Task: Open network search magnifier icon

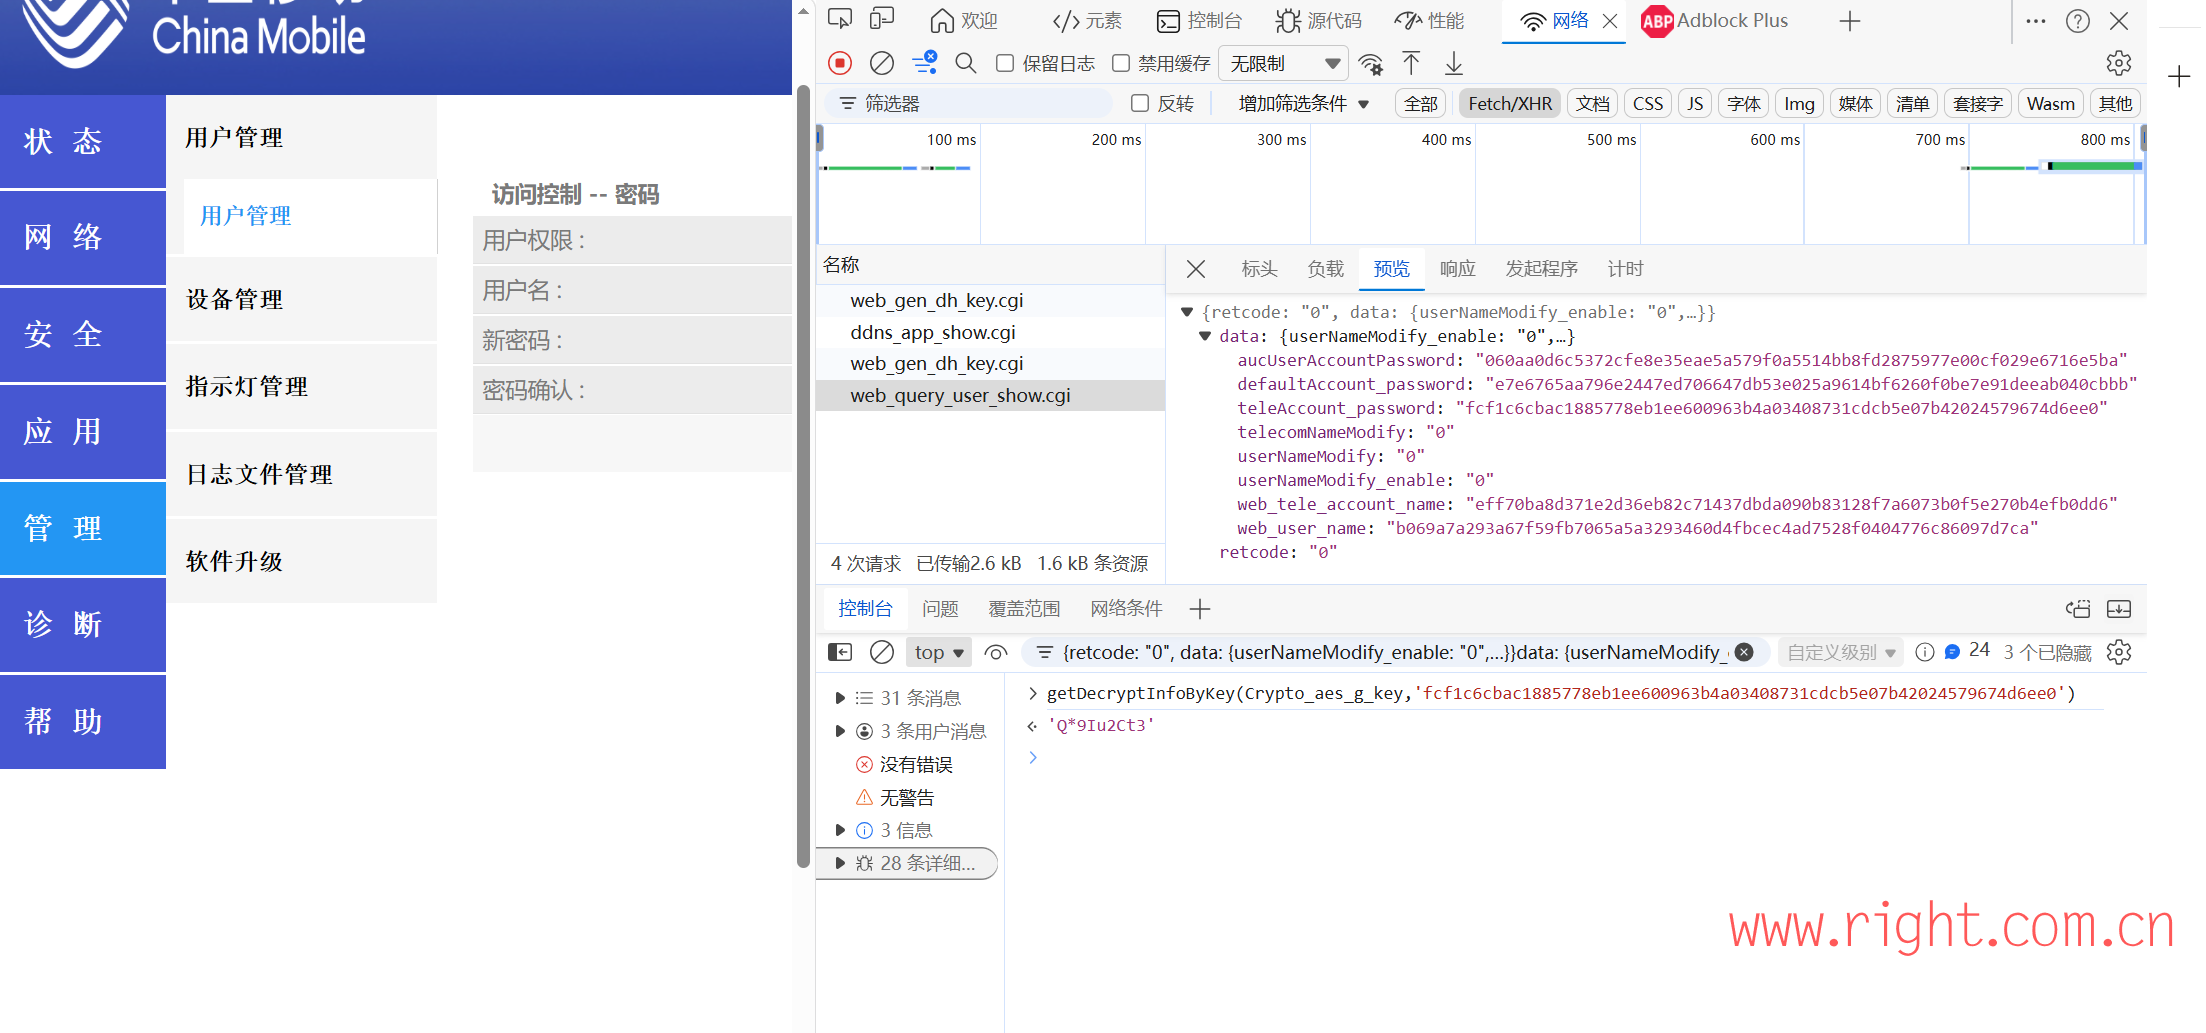Action: point(966,64)
